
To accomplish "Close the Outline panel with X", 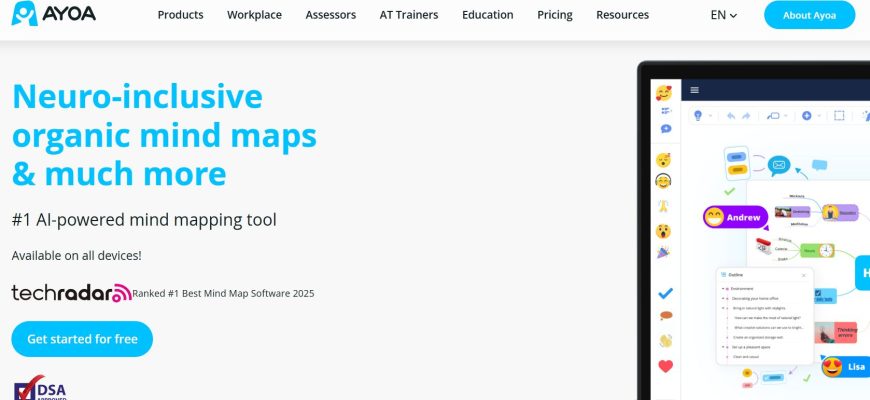I will point(804,274).
